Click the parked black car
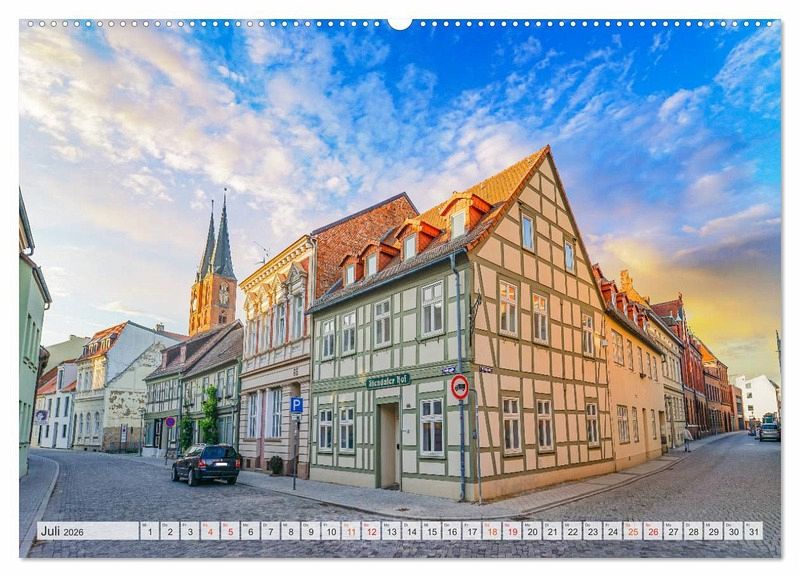Image resolution: width=800 pixels, height=577 pixels. point(206,463)
